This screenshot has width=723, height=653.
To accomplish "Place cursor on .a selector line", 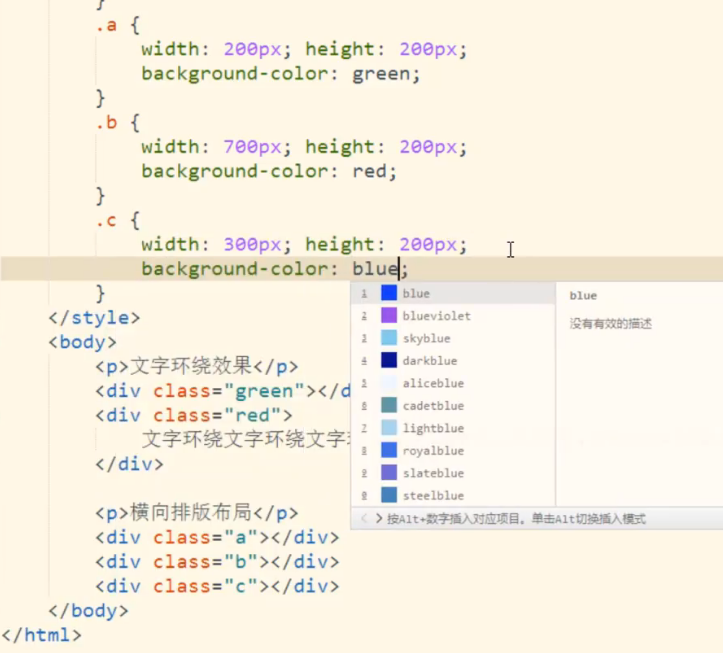I will tap(118, 26).
